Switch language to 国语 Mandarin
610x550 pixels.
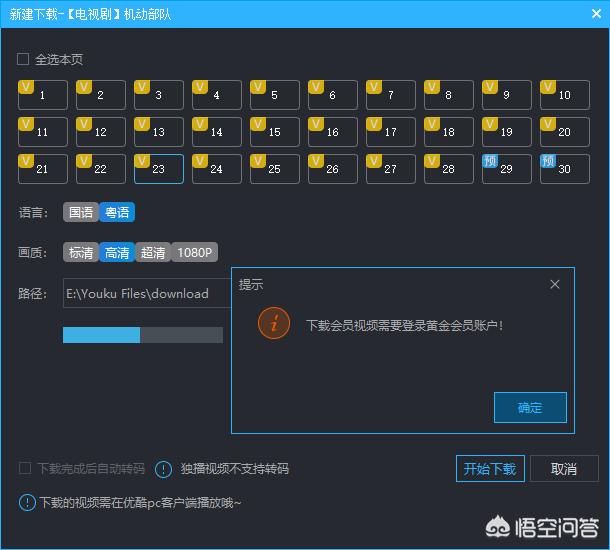click(x=81, y=212)
